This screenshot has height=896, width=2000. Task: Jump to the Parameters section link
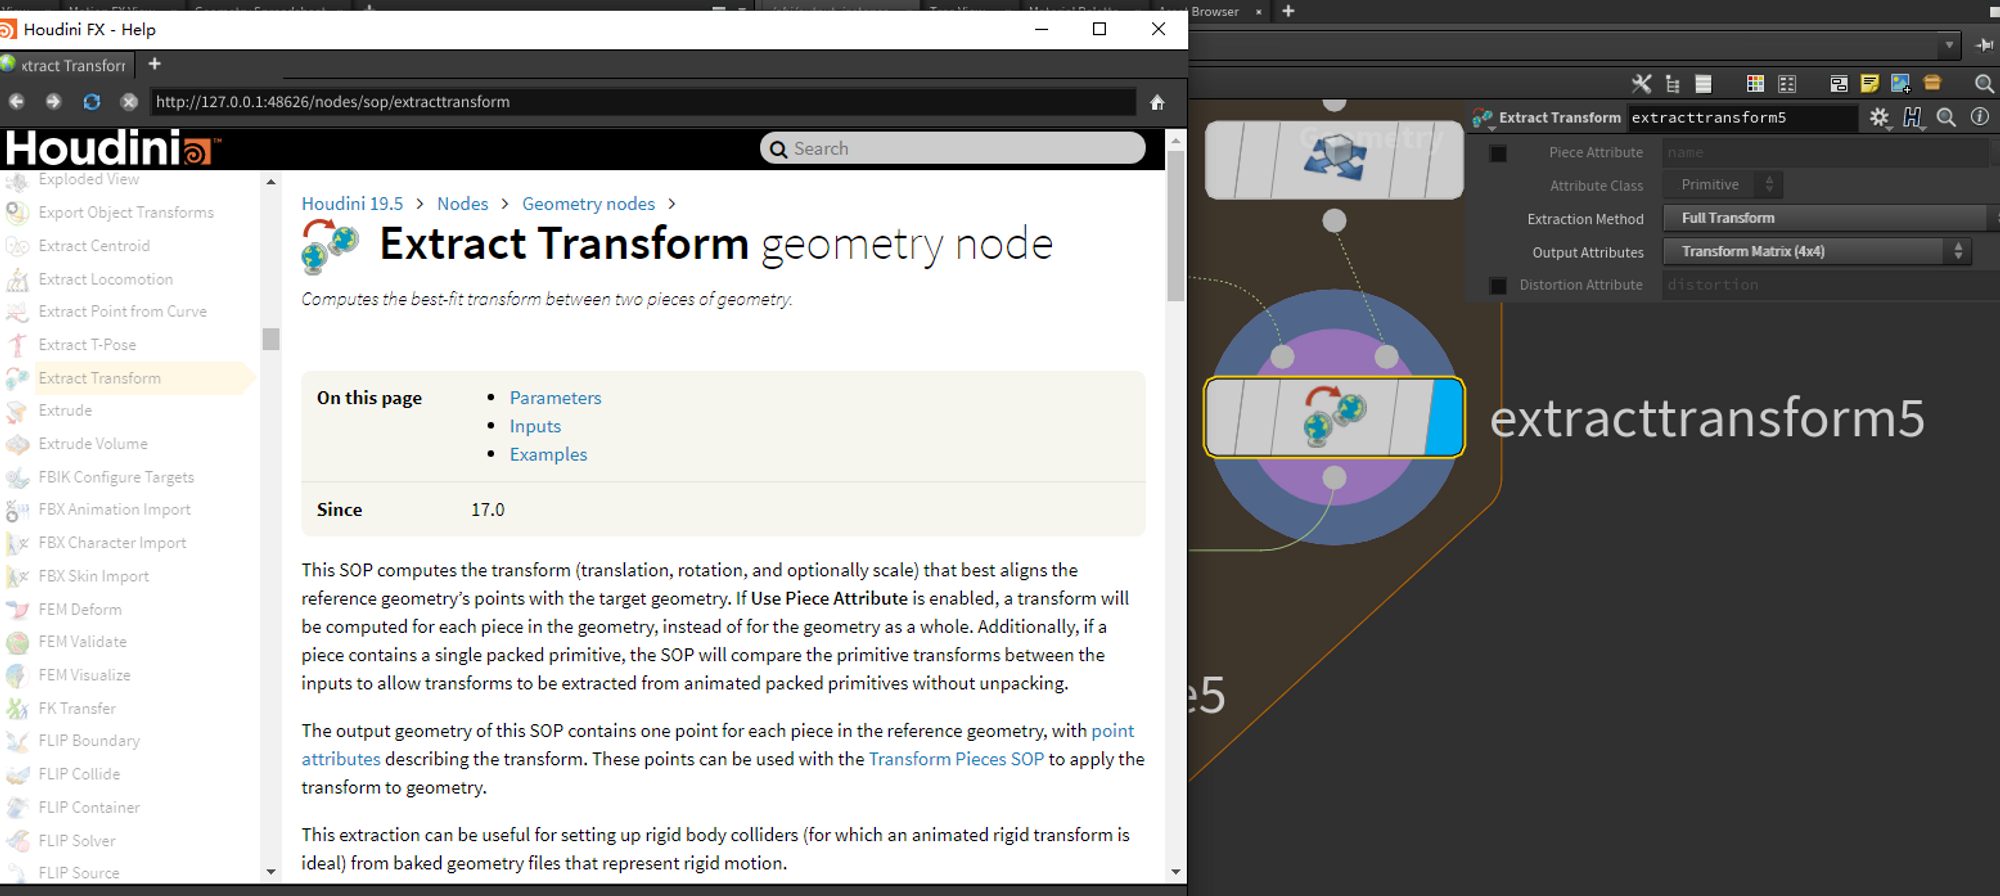tap(555, 398)
